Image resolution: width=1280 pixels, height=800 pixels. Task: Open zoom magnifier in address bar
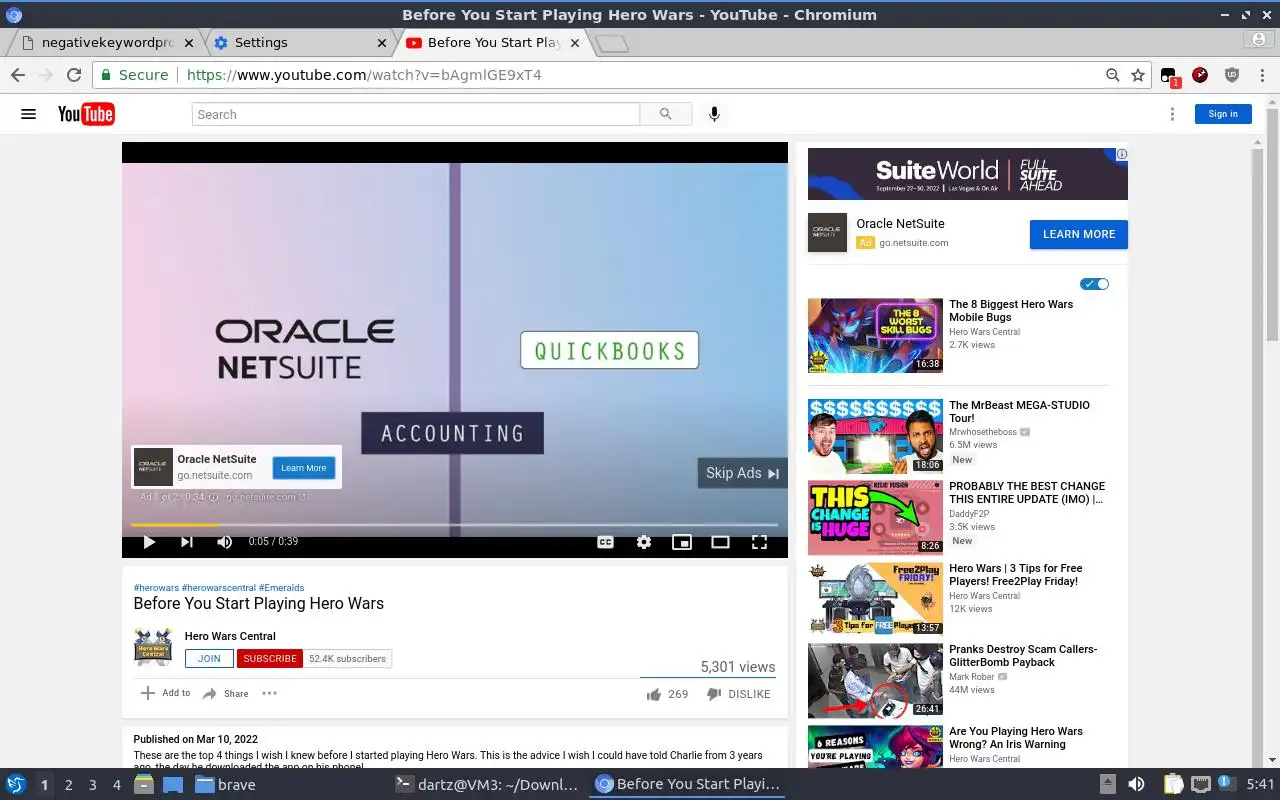click(x=1112, y=75)
